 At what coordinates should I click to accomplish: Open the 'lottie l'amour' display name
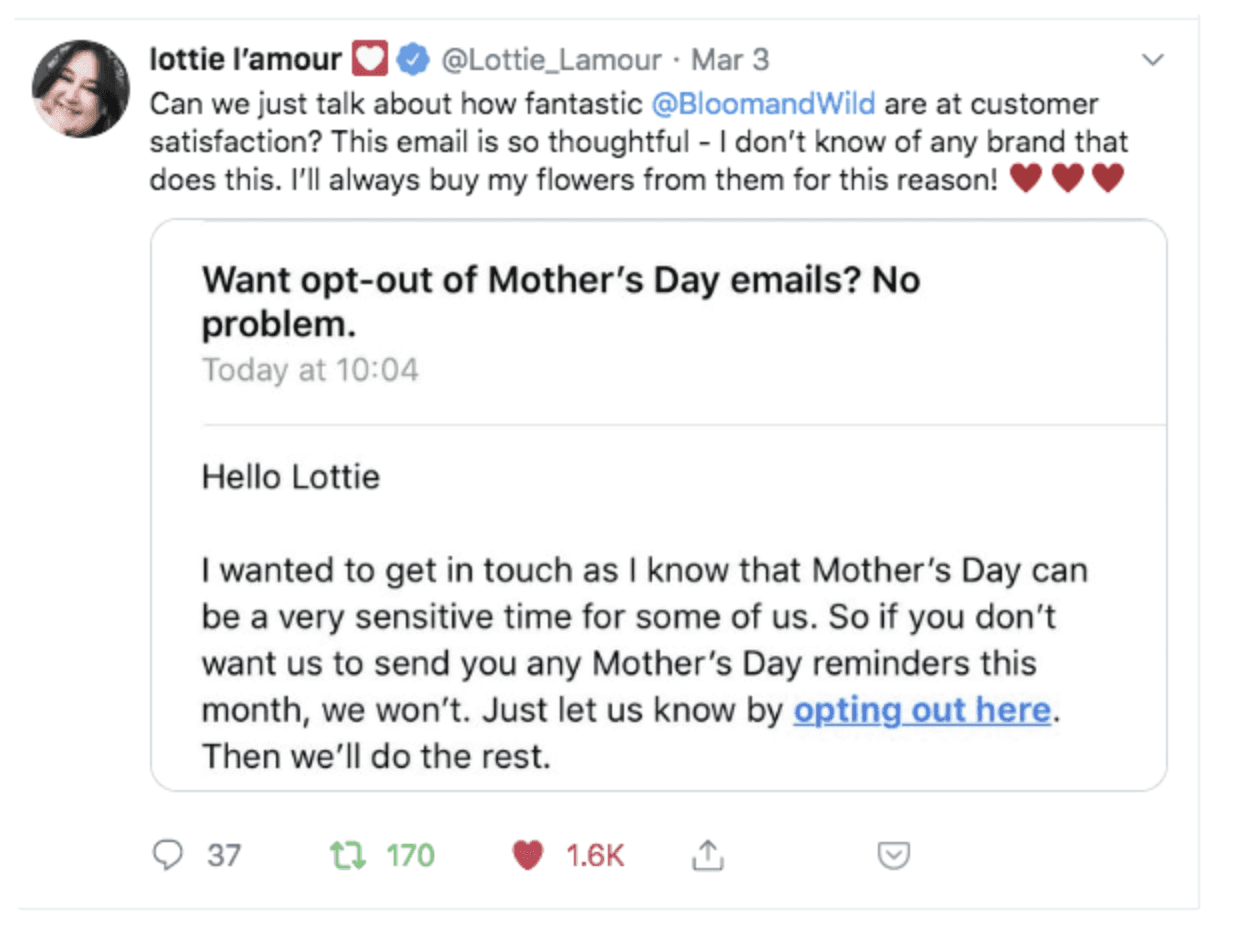pyautogui.click(x=245, y=60)
